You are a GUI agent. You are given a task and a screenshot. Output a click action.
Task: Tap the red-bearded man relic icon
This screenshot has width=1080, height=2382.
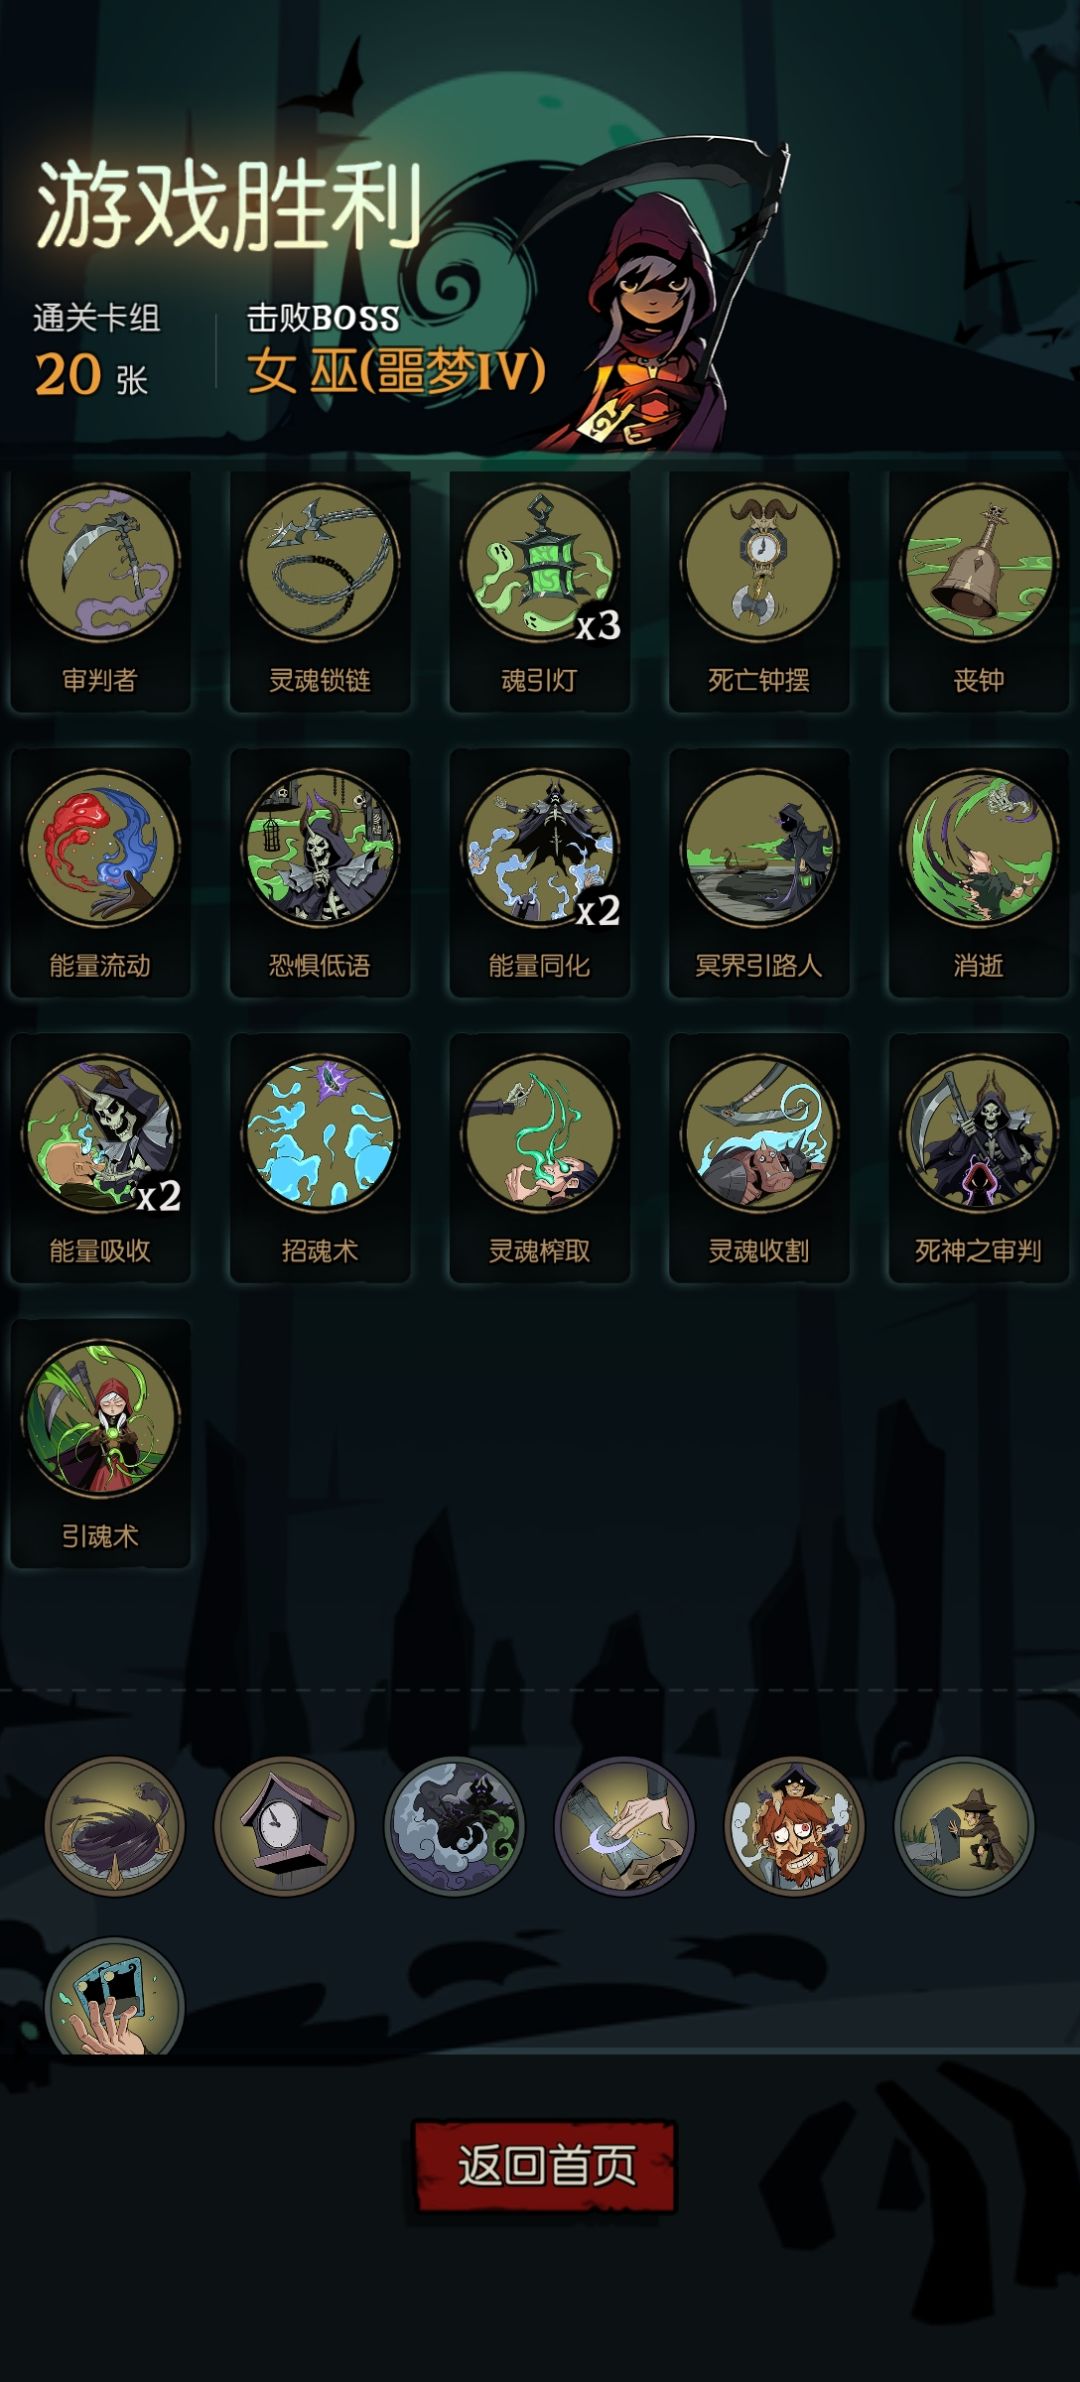pos(794,1826)
